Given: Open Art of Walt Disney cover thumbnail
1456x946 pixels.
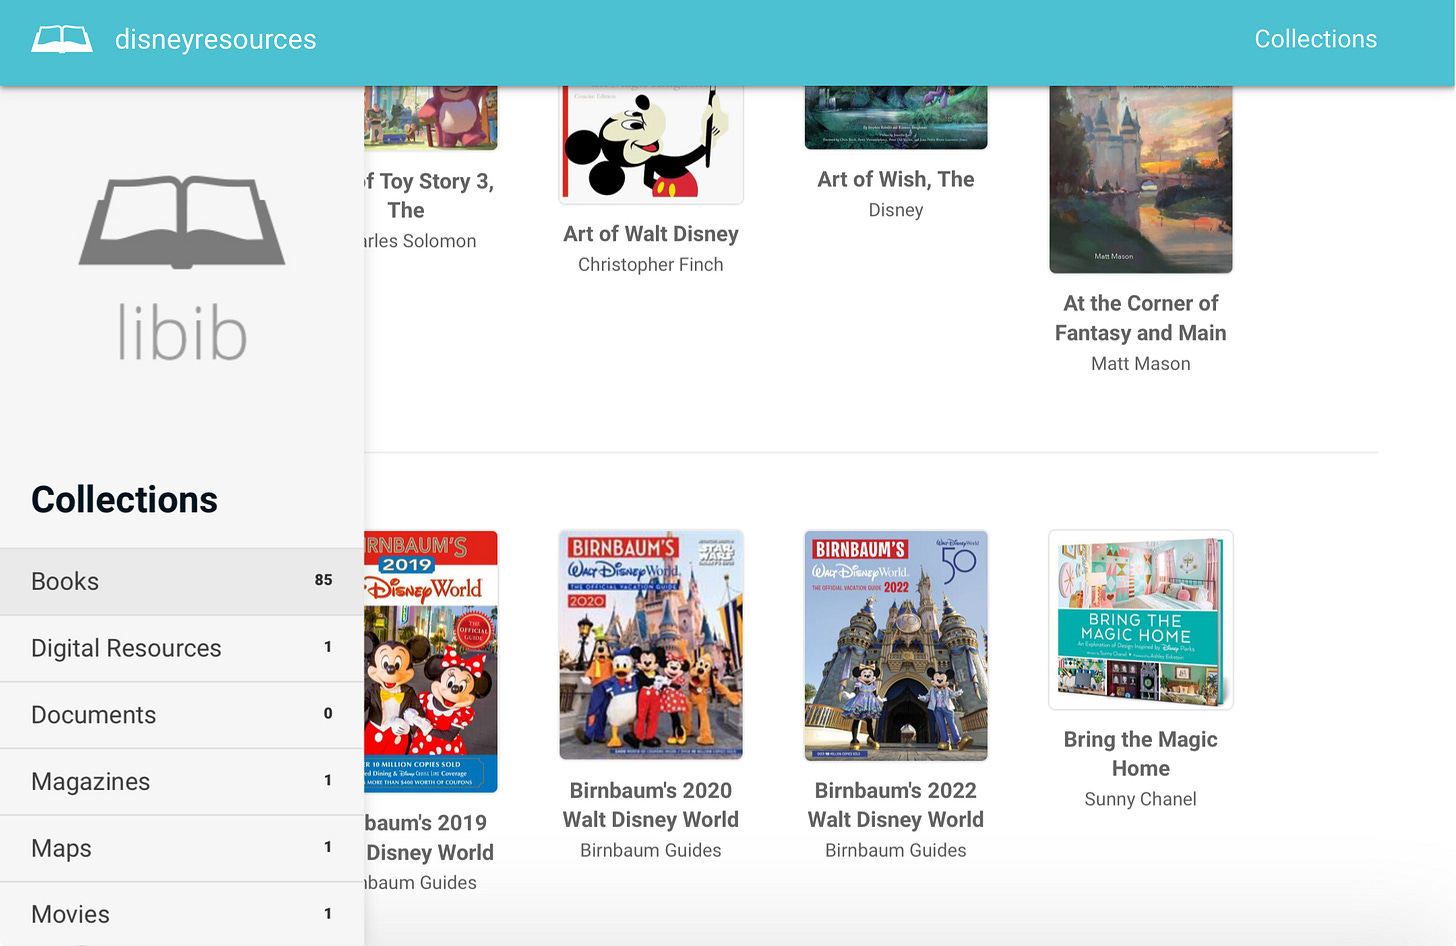Looking at the screenshot, I should 651,144.
